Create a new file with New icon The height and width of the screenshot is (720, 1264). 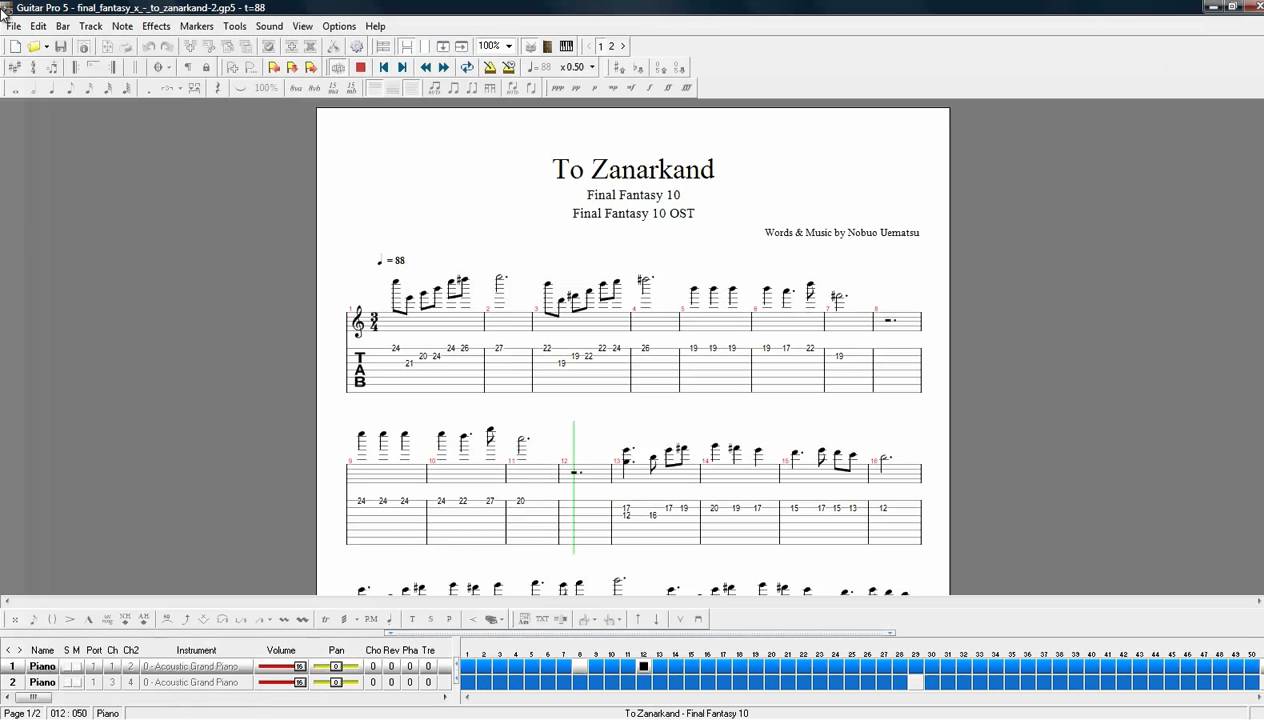(x=15, y=46)
